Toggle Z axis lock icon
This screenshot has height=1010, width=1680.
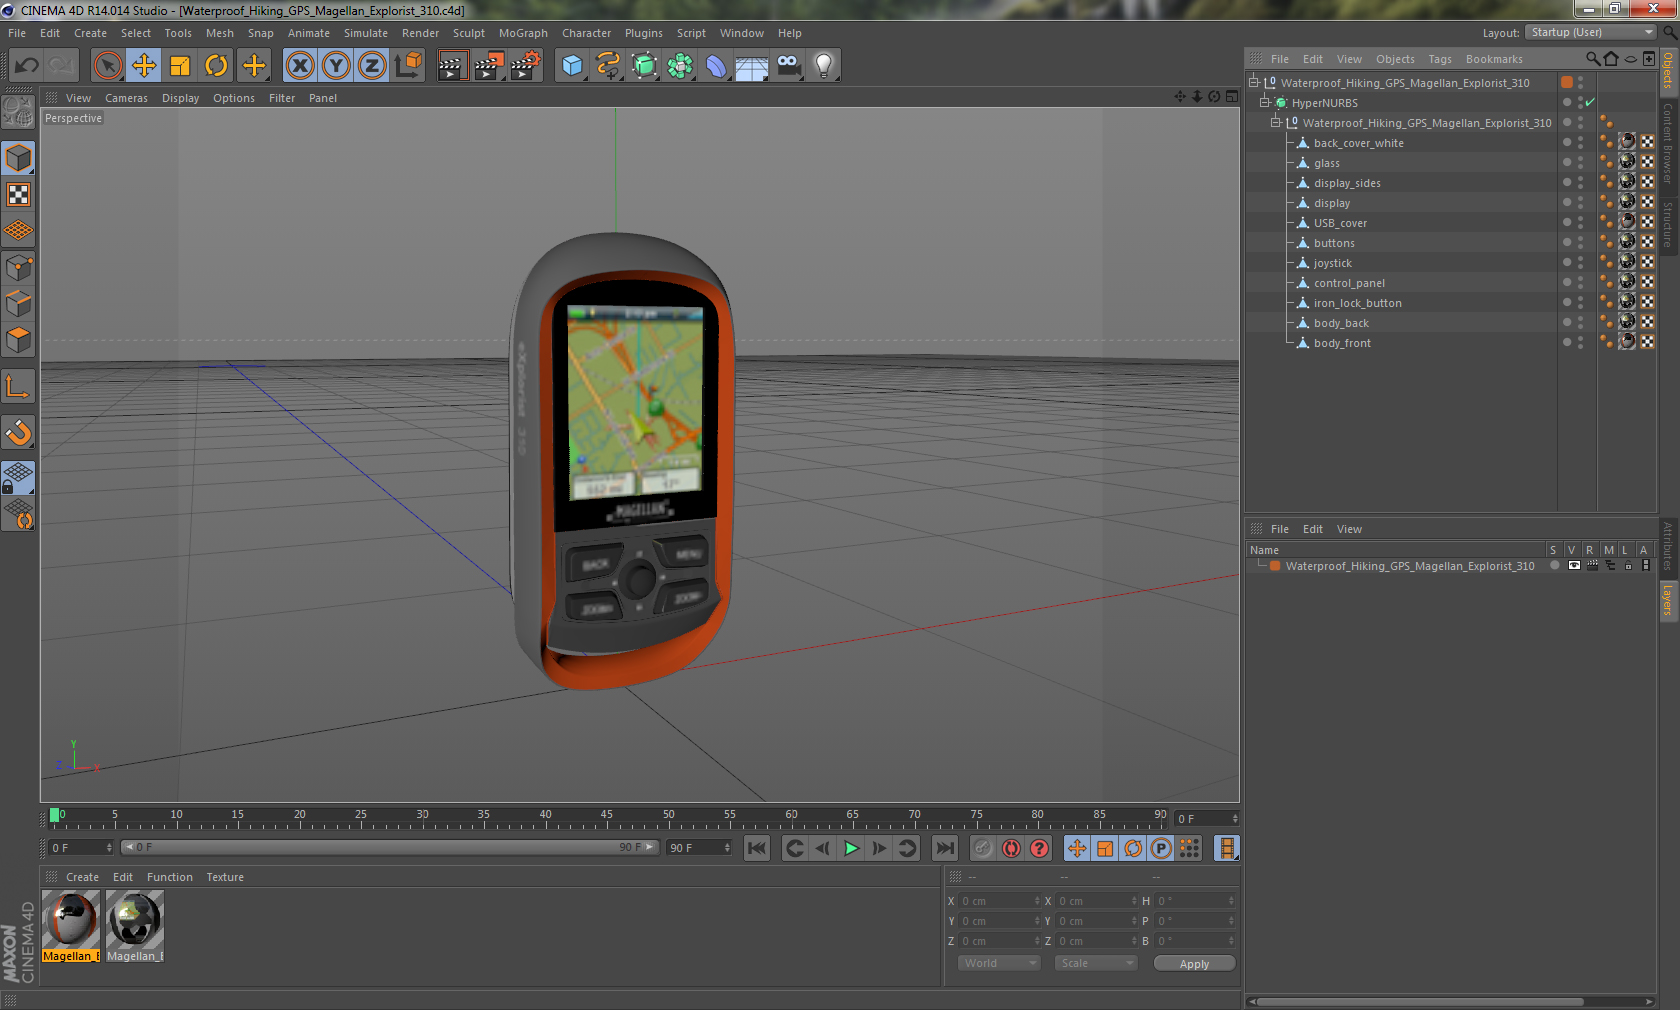tap(372, 66)
